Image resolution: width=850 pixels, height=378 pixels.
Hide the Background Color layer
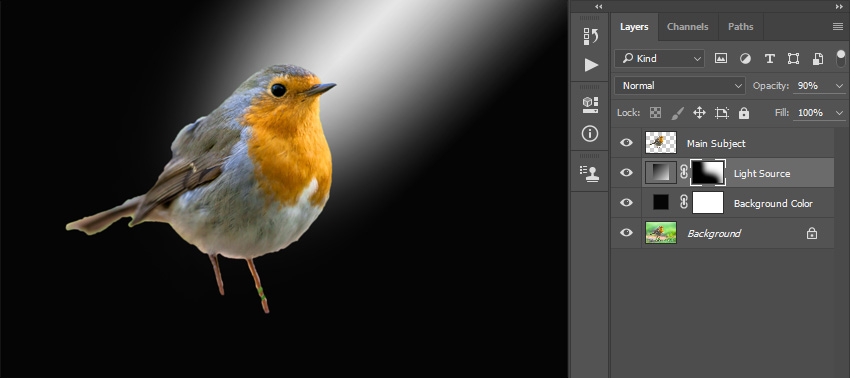[x=626, y=202]
